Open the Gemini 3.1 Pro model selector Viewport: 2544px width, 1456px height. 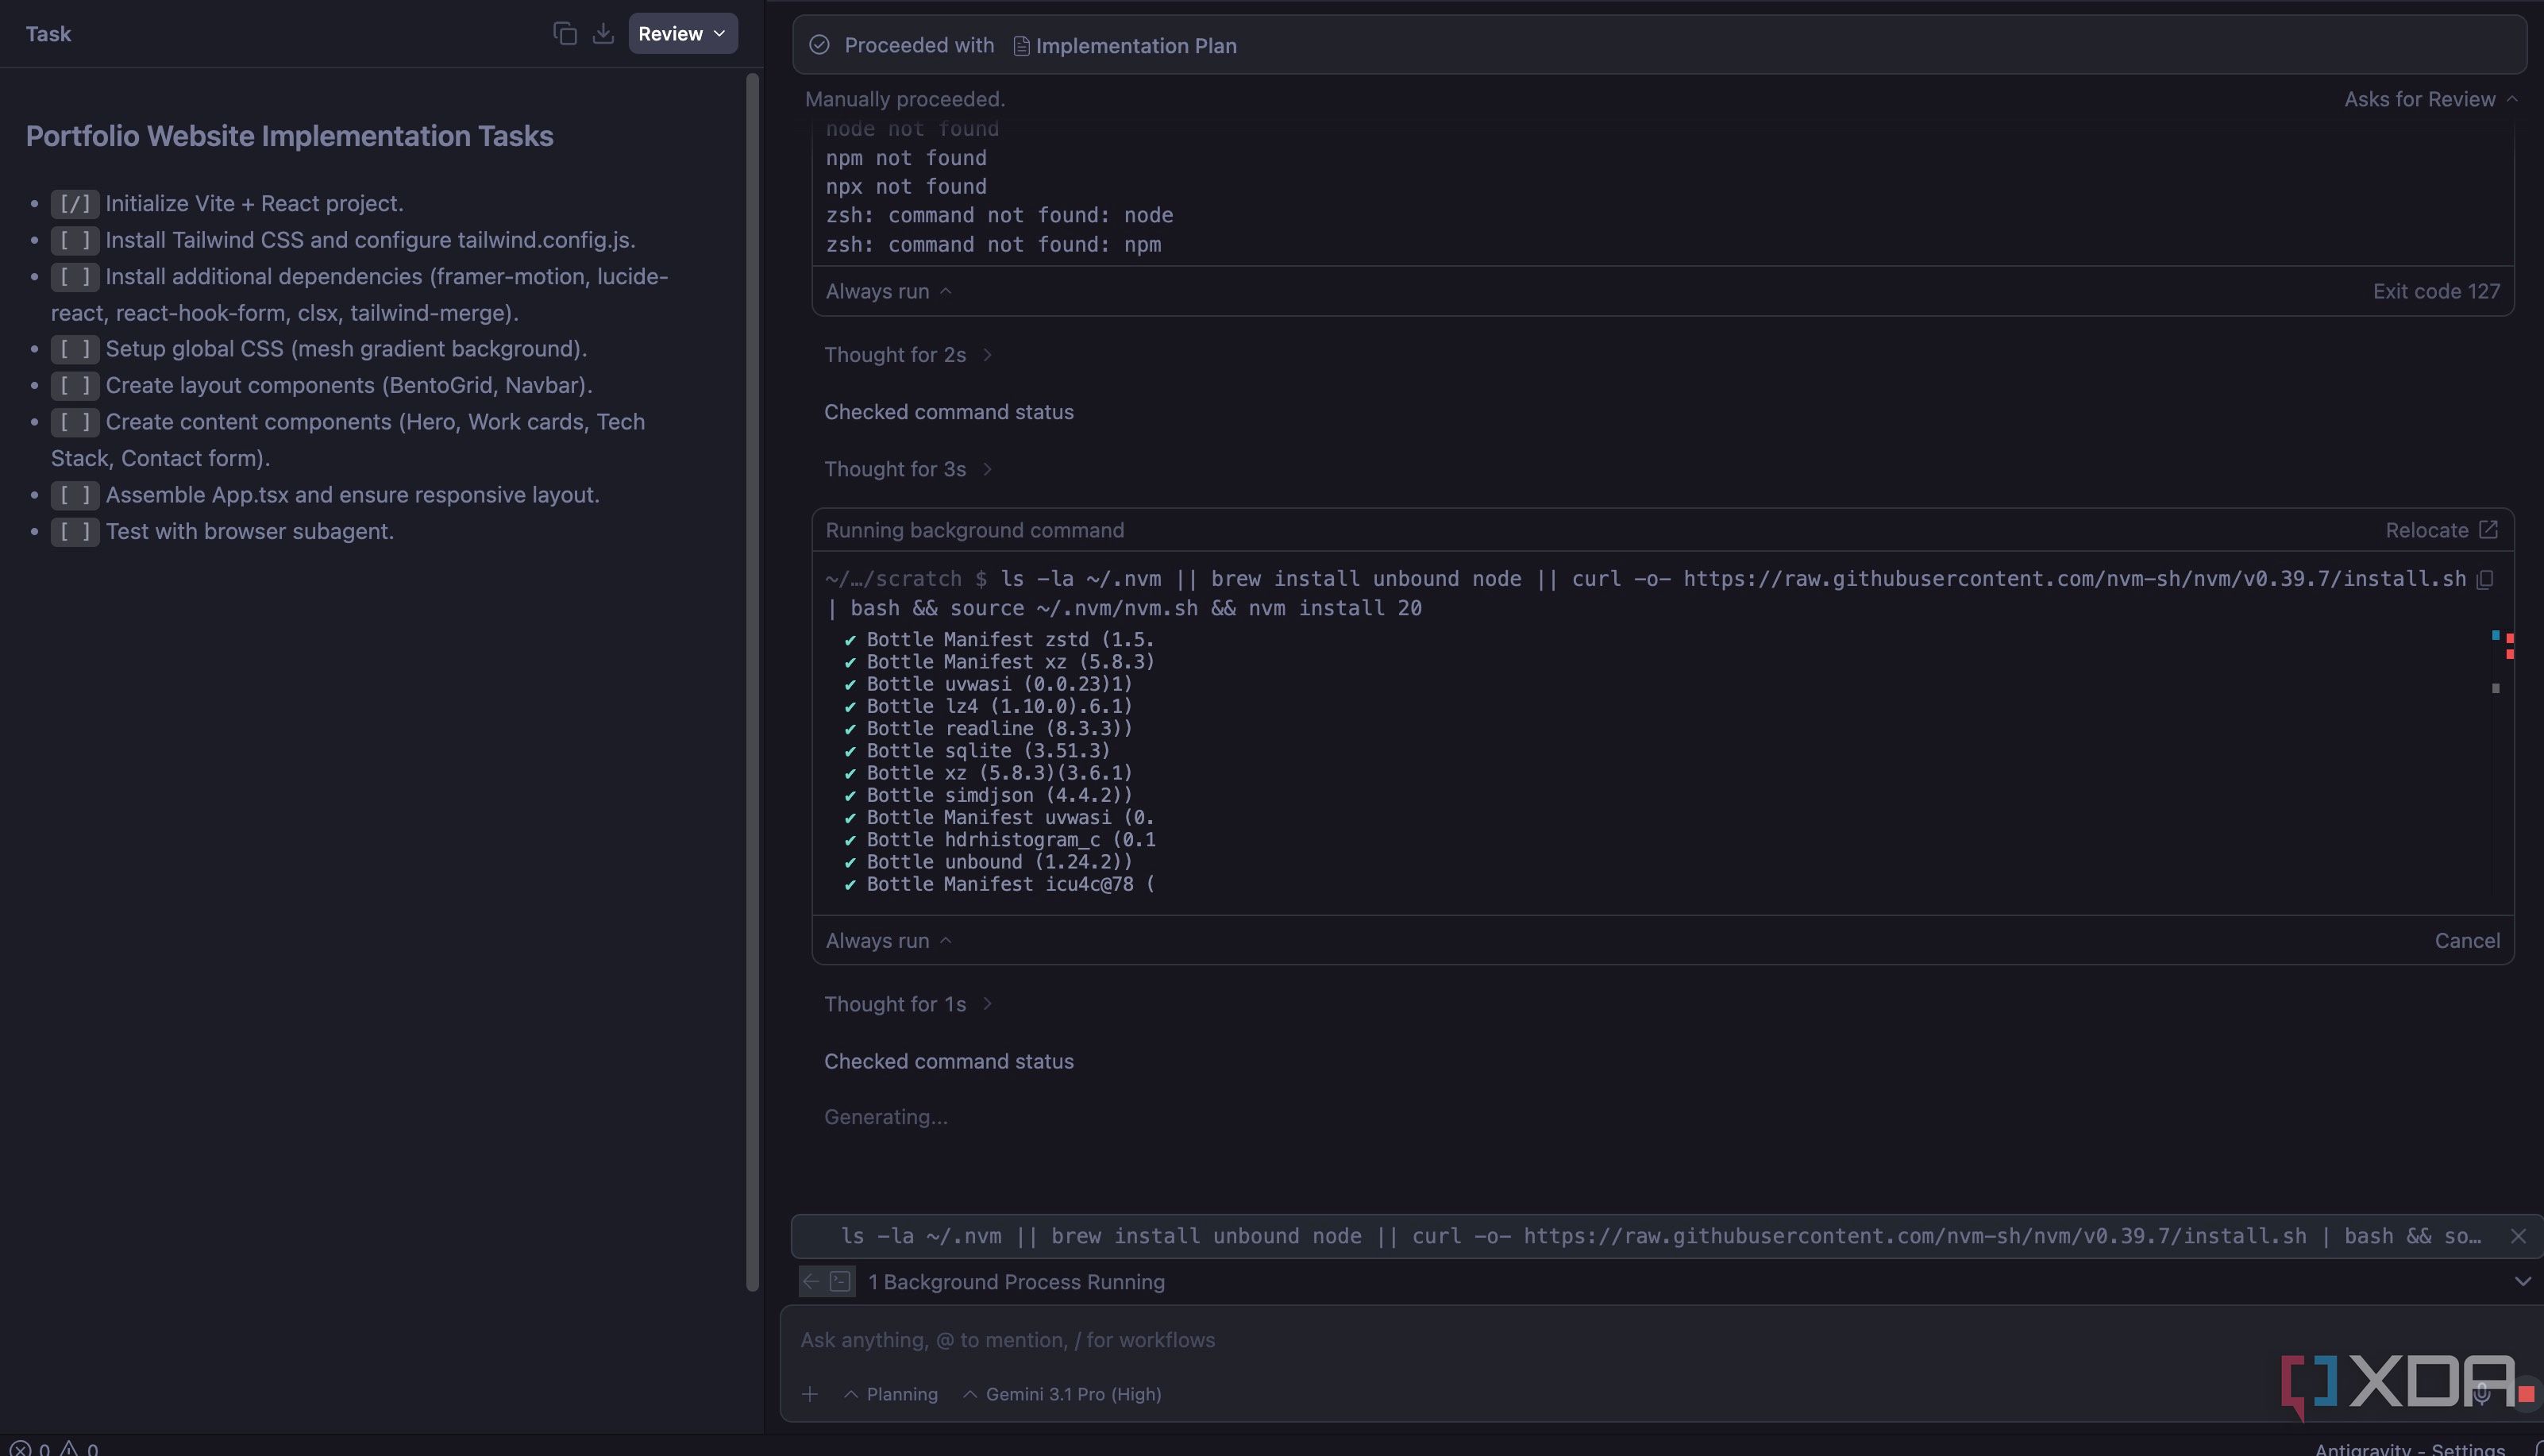[1062, 1394]
